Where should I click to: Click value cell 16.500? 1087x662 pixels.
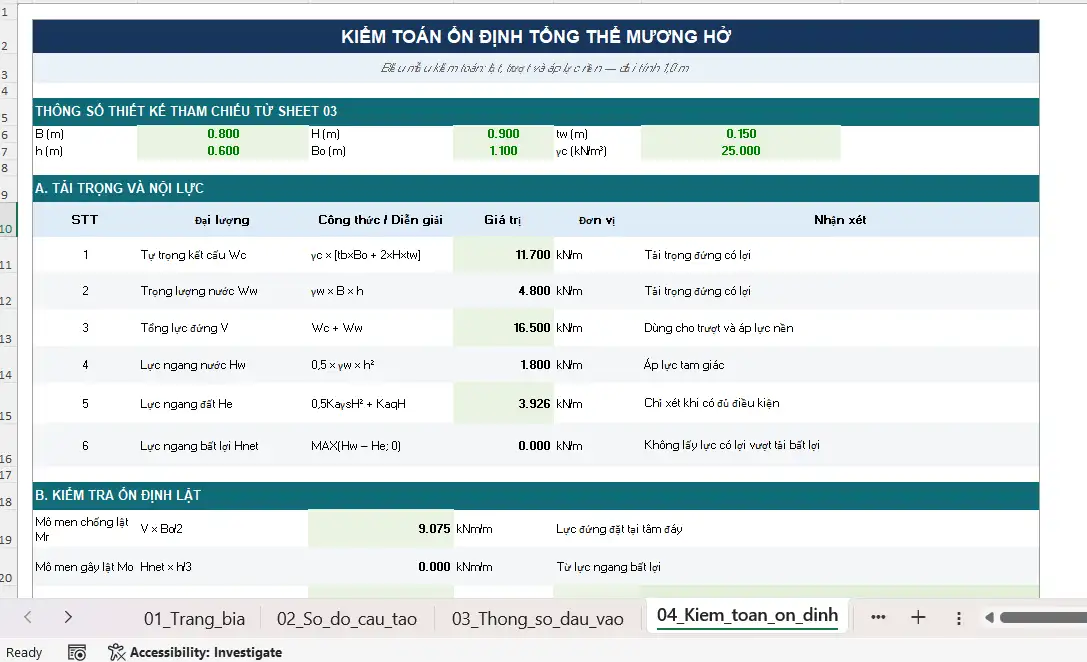(x=503, y=328)
